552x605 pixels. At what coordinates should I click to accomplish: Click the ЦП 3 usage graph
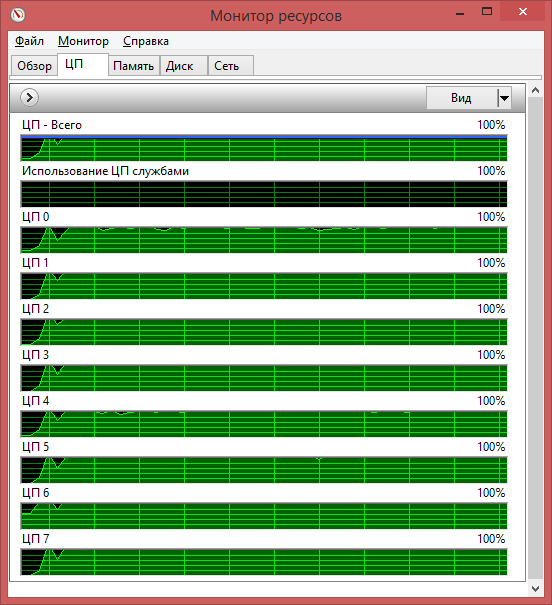(x=264, y=378)
